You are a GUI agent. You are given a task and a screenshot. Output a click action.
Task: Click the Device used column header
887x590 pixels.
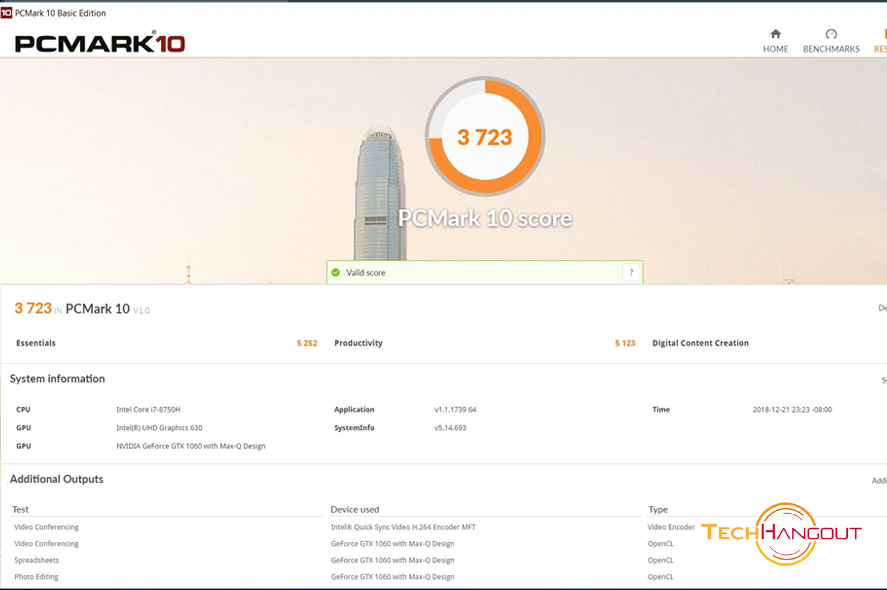pos(355,509)
